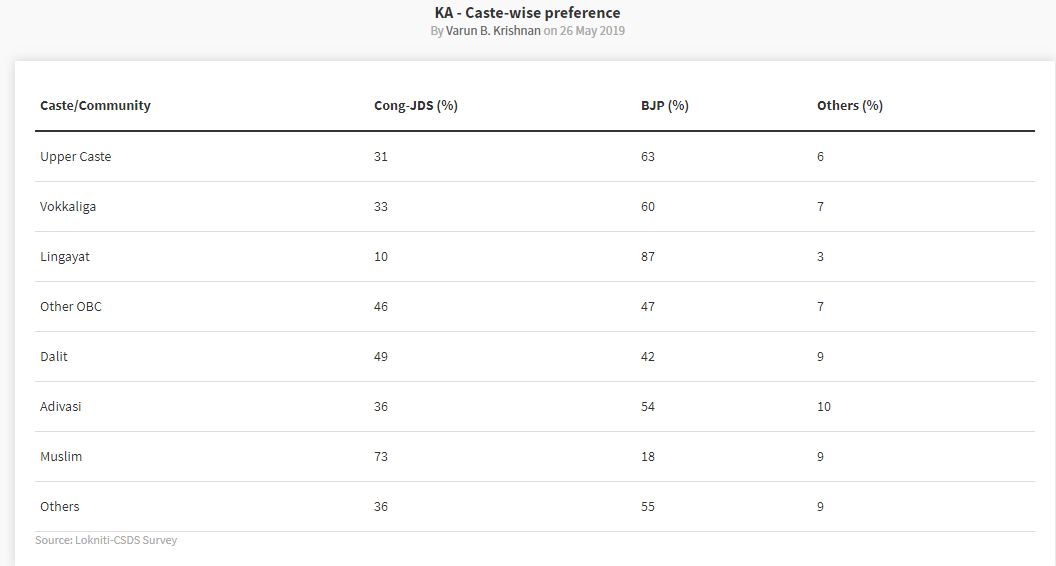
Task: Select the Others (%) column header
Action: tap(850, 106)
